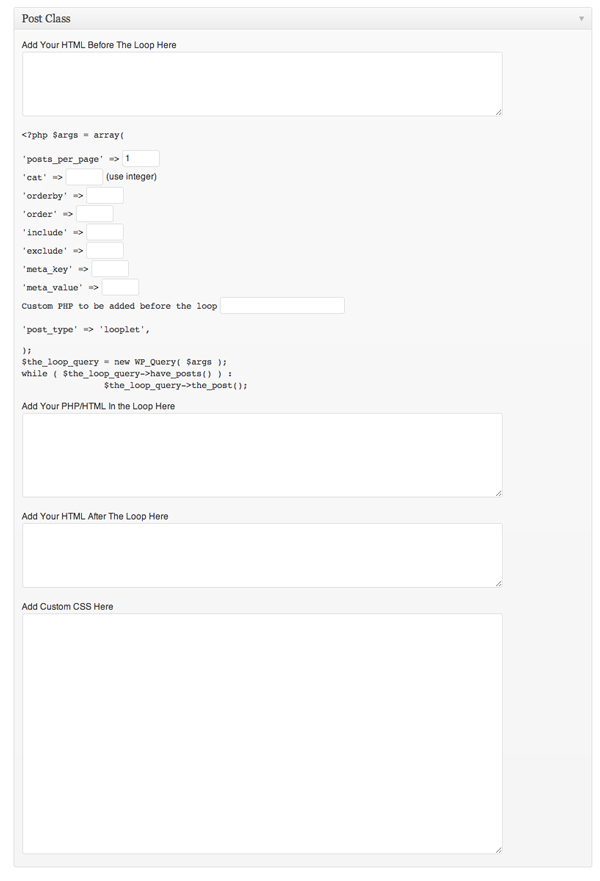
Task: Click the 'meta_key' input field
Action: click(x=110, y=269)
